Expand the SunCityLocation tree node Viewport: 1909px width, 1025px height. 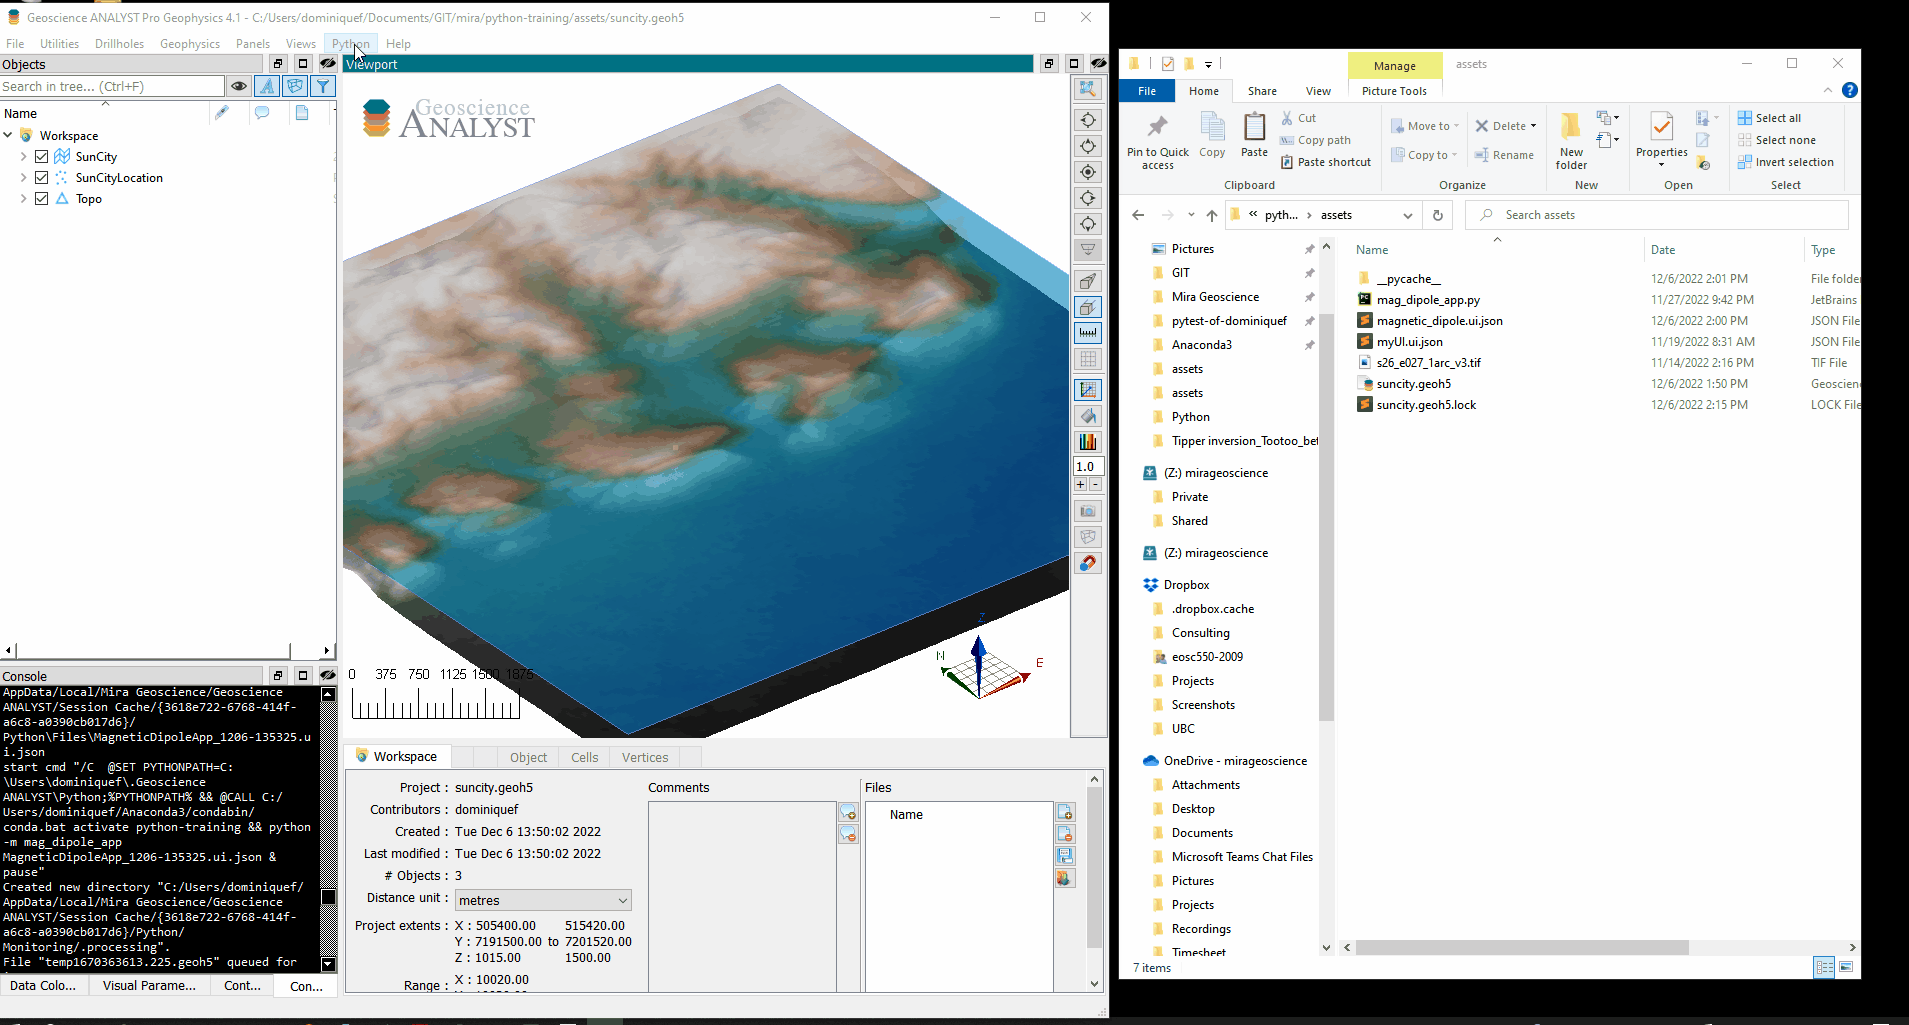coord(23,178)
